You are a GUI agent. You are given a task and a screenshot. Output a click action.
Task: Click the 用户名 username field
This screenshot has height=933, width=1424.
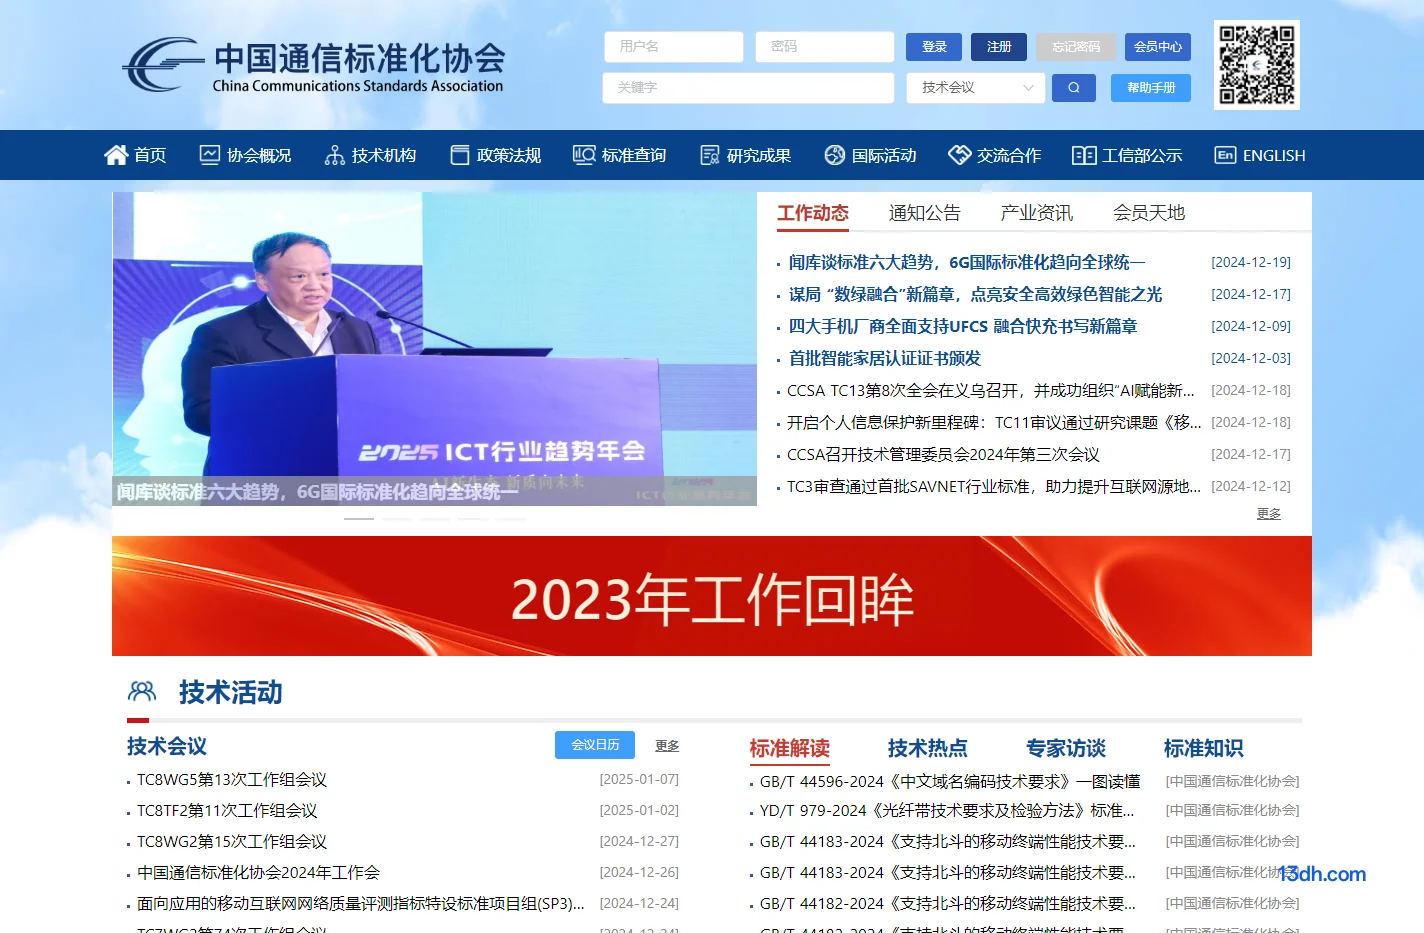pos(674,47)
